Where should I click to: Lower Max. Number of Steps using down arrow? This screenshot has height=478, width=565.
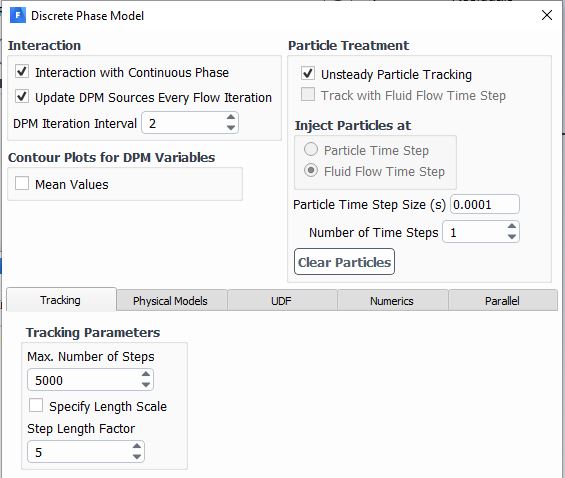(146, 385)
